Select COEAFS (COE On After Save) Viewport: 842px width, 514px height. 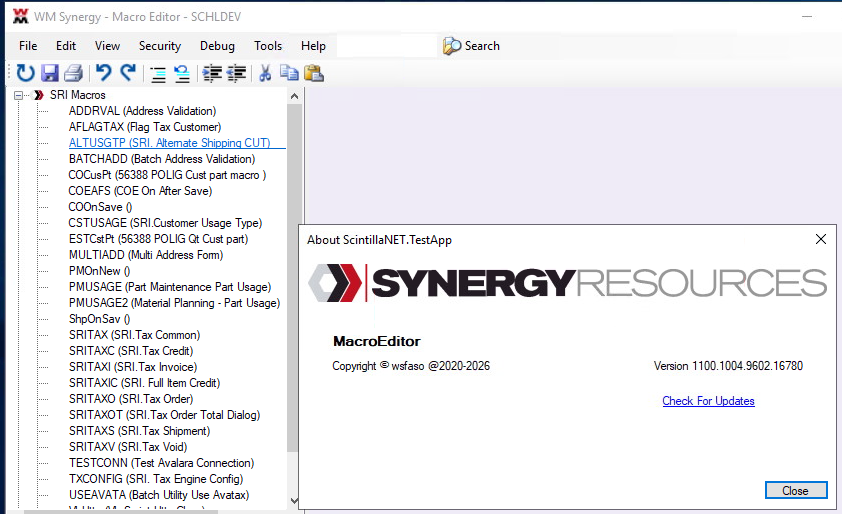(140, 191)
